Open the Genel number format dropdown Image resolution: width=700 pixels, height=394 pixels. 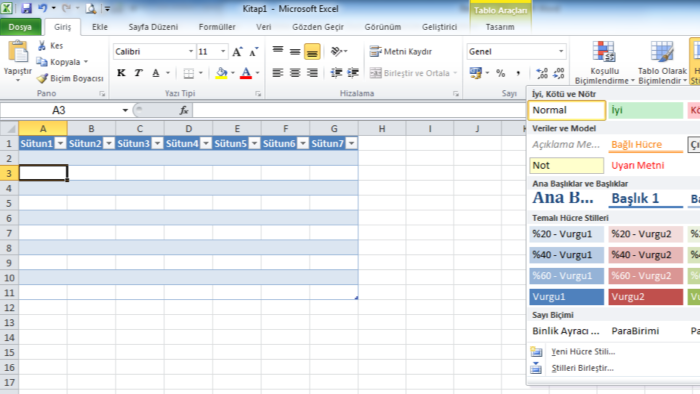[561, 51]
